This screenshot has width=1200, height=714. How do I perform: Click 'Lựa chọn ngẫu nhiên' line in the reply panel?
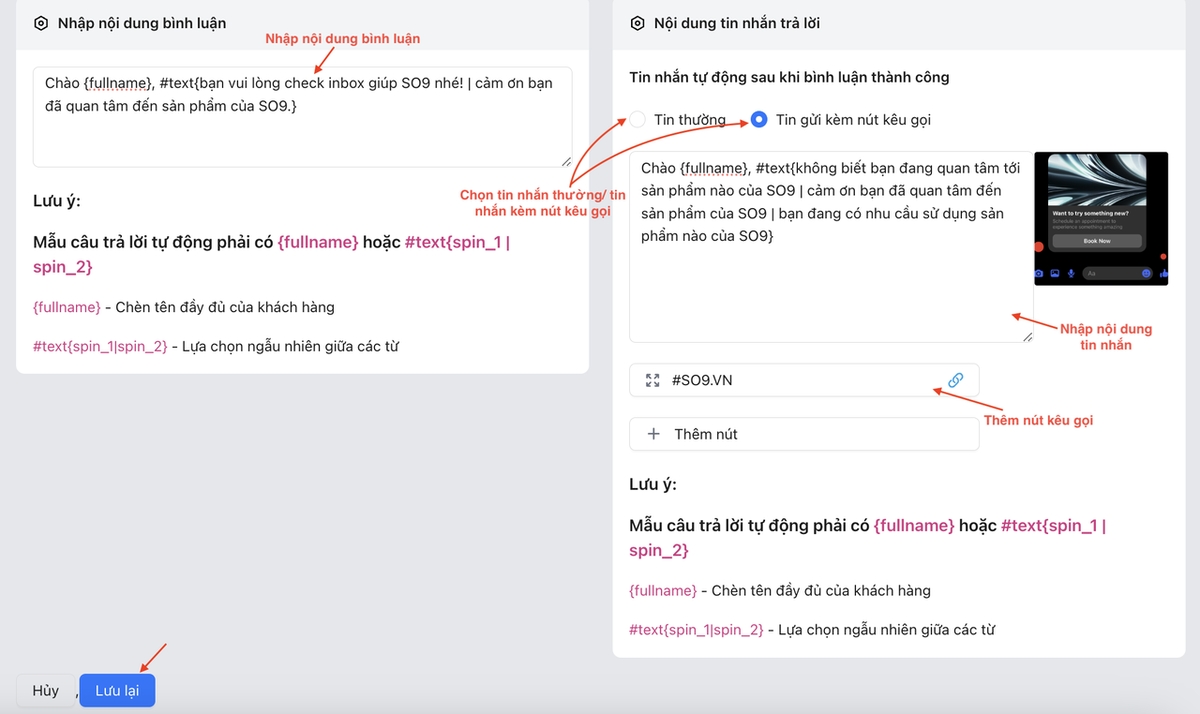[x=812, y=630]
